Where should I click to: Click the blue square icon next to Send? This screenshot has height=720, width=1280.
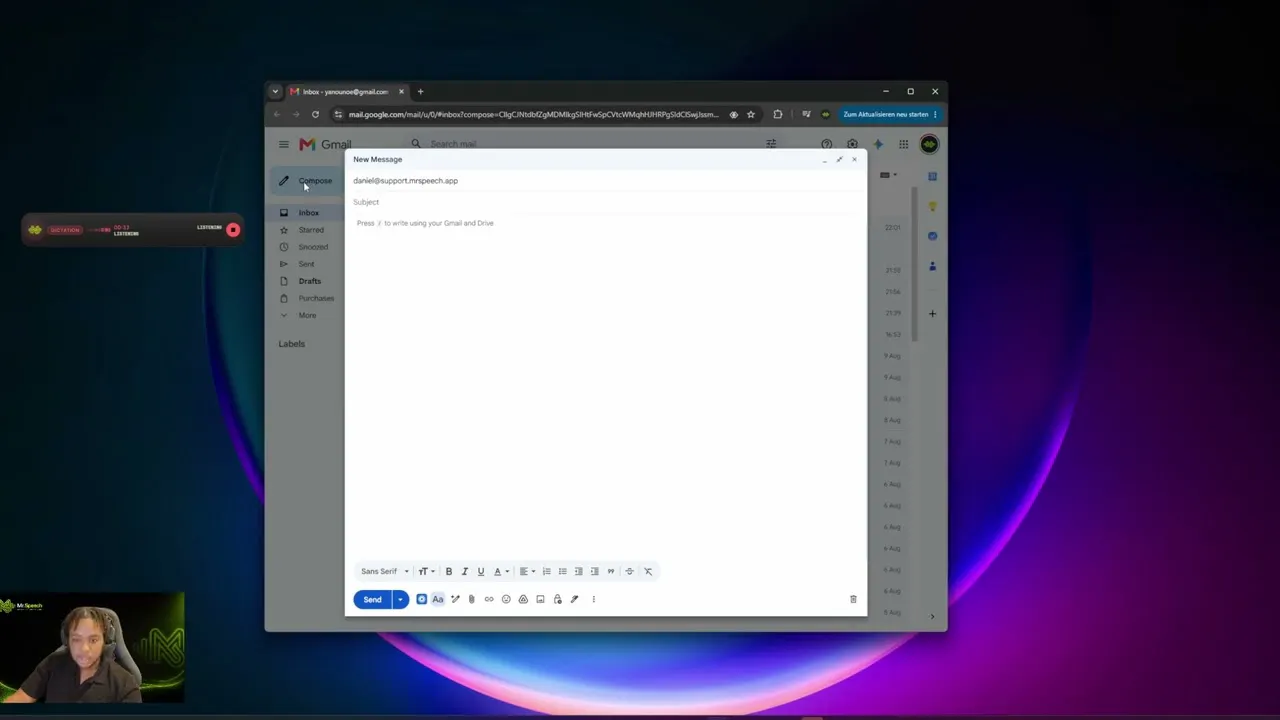tap(421, 599)
